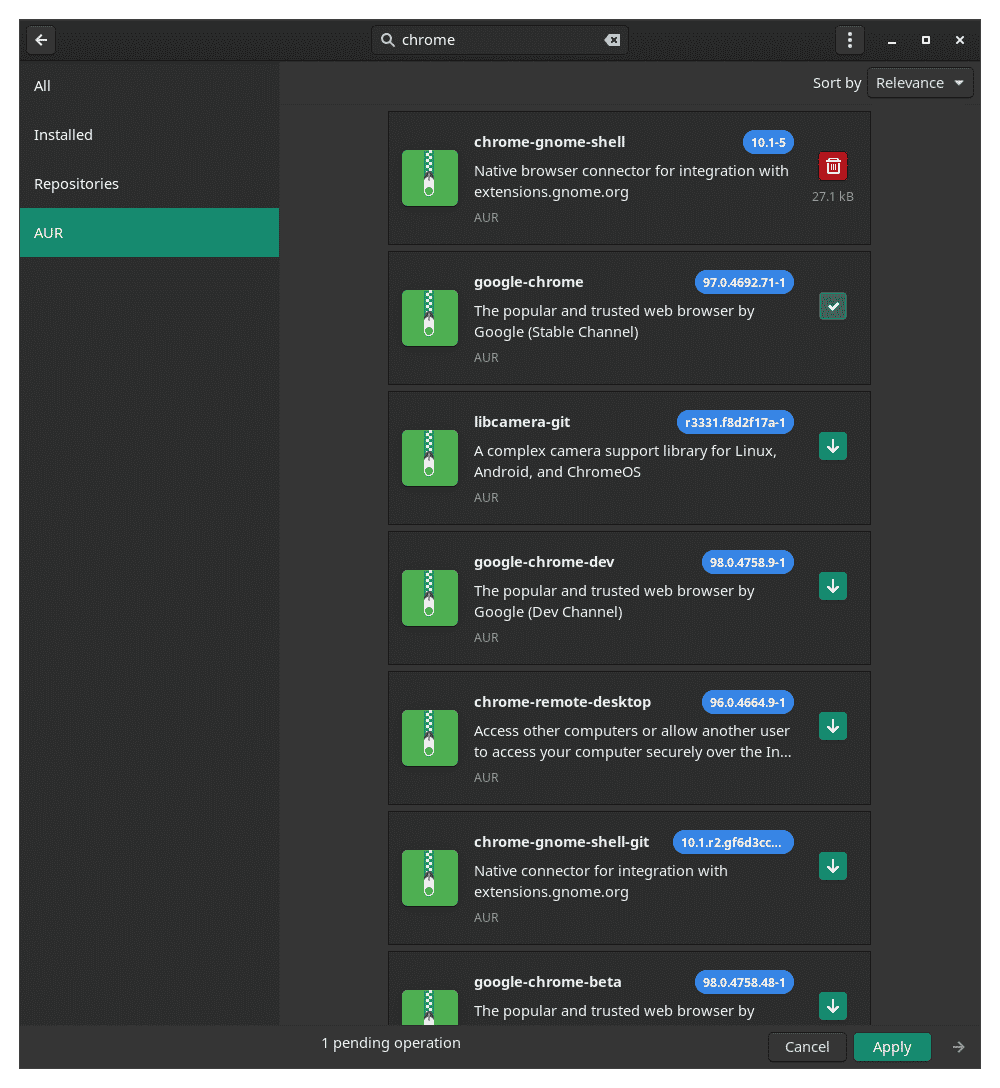
Task: Open the libcamera-git package title
Action: (522, 422)
